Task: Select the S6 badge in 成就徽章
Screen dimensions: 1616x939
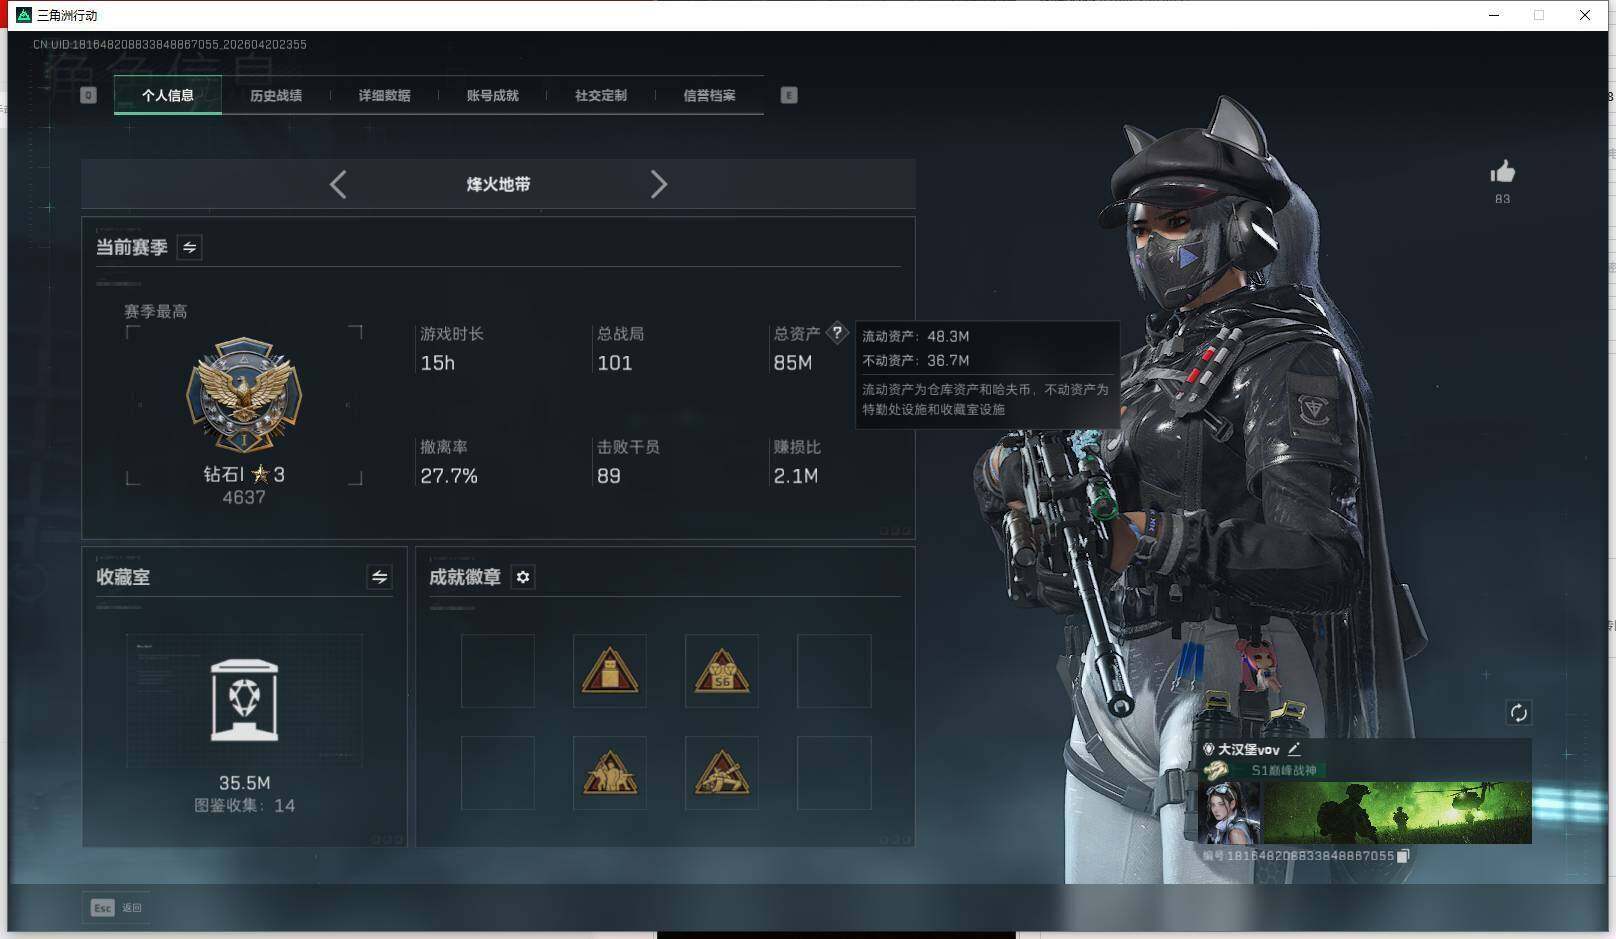Action: point(722,671)
